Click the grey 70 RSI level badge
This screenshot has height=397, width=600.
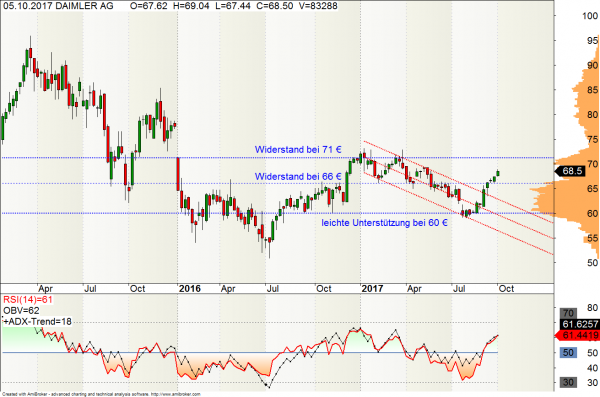click(568, 313)
